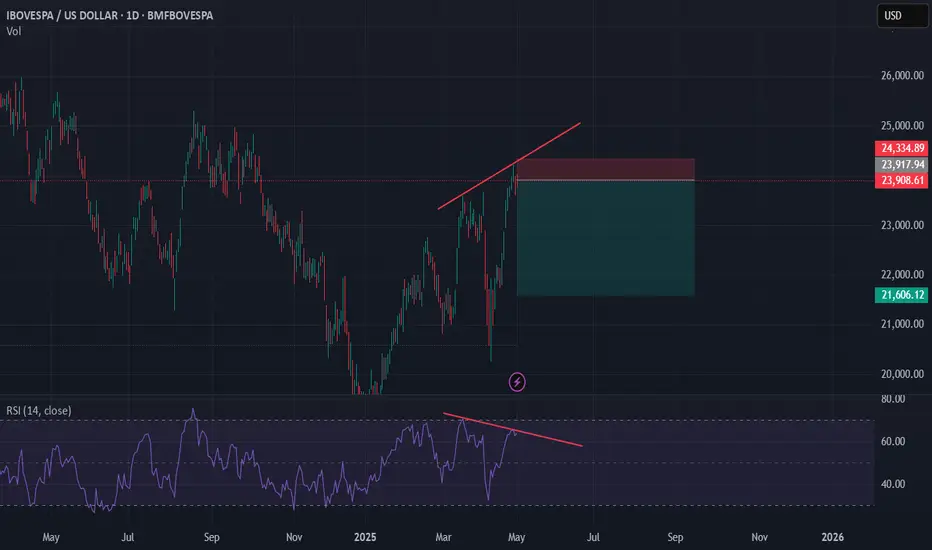This screenshot has height=550, width=932.
Task: Click the Mar label on time axis
Action: click(443, 537)
